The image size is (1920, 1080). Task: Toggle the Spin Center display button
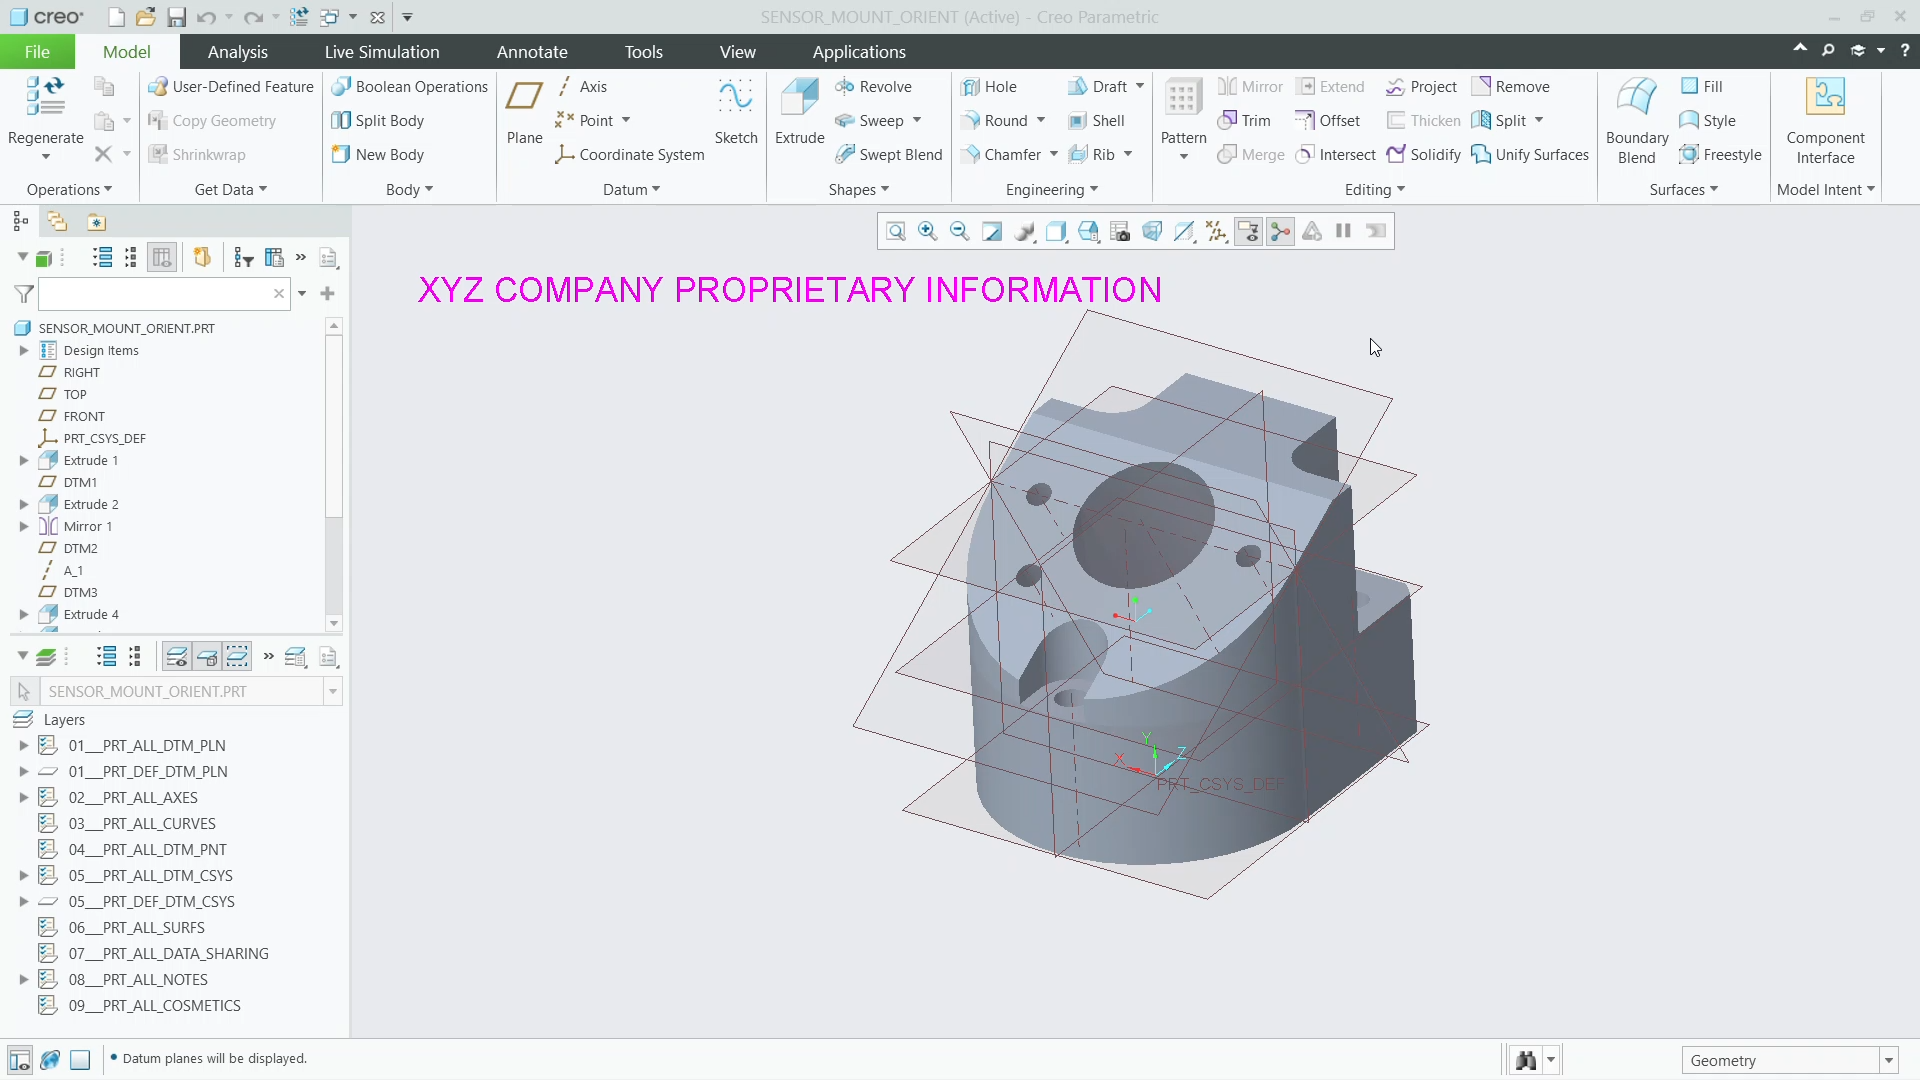coord(1280,231)
